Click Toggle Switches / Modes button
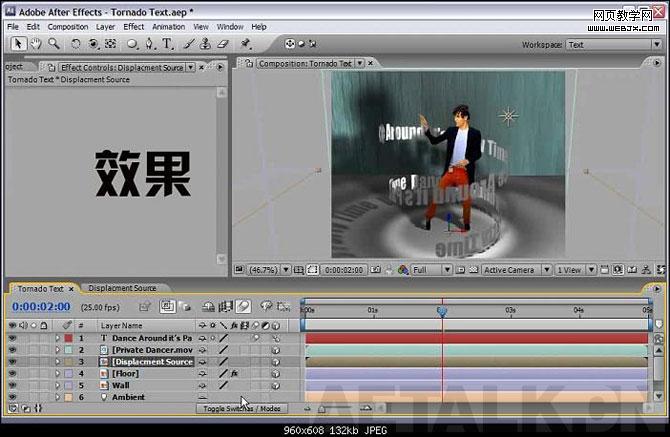This screenshot has height=437, width=670. (x=242, y=409)
